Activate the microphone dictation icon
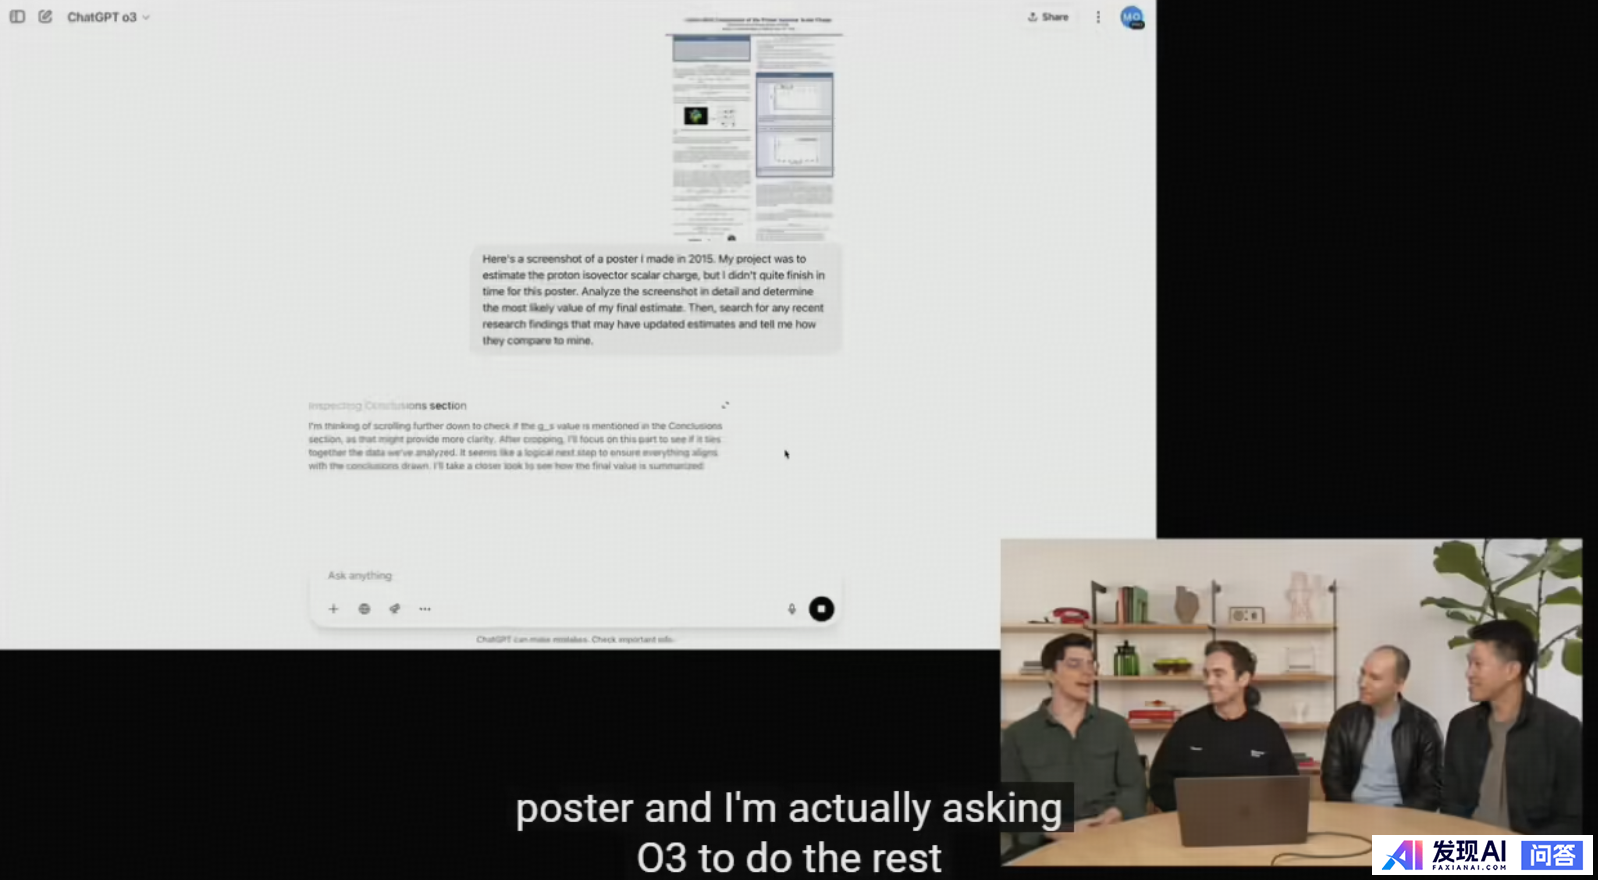1598x880 pixels. tap(791, 609)
